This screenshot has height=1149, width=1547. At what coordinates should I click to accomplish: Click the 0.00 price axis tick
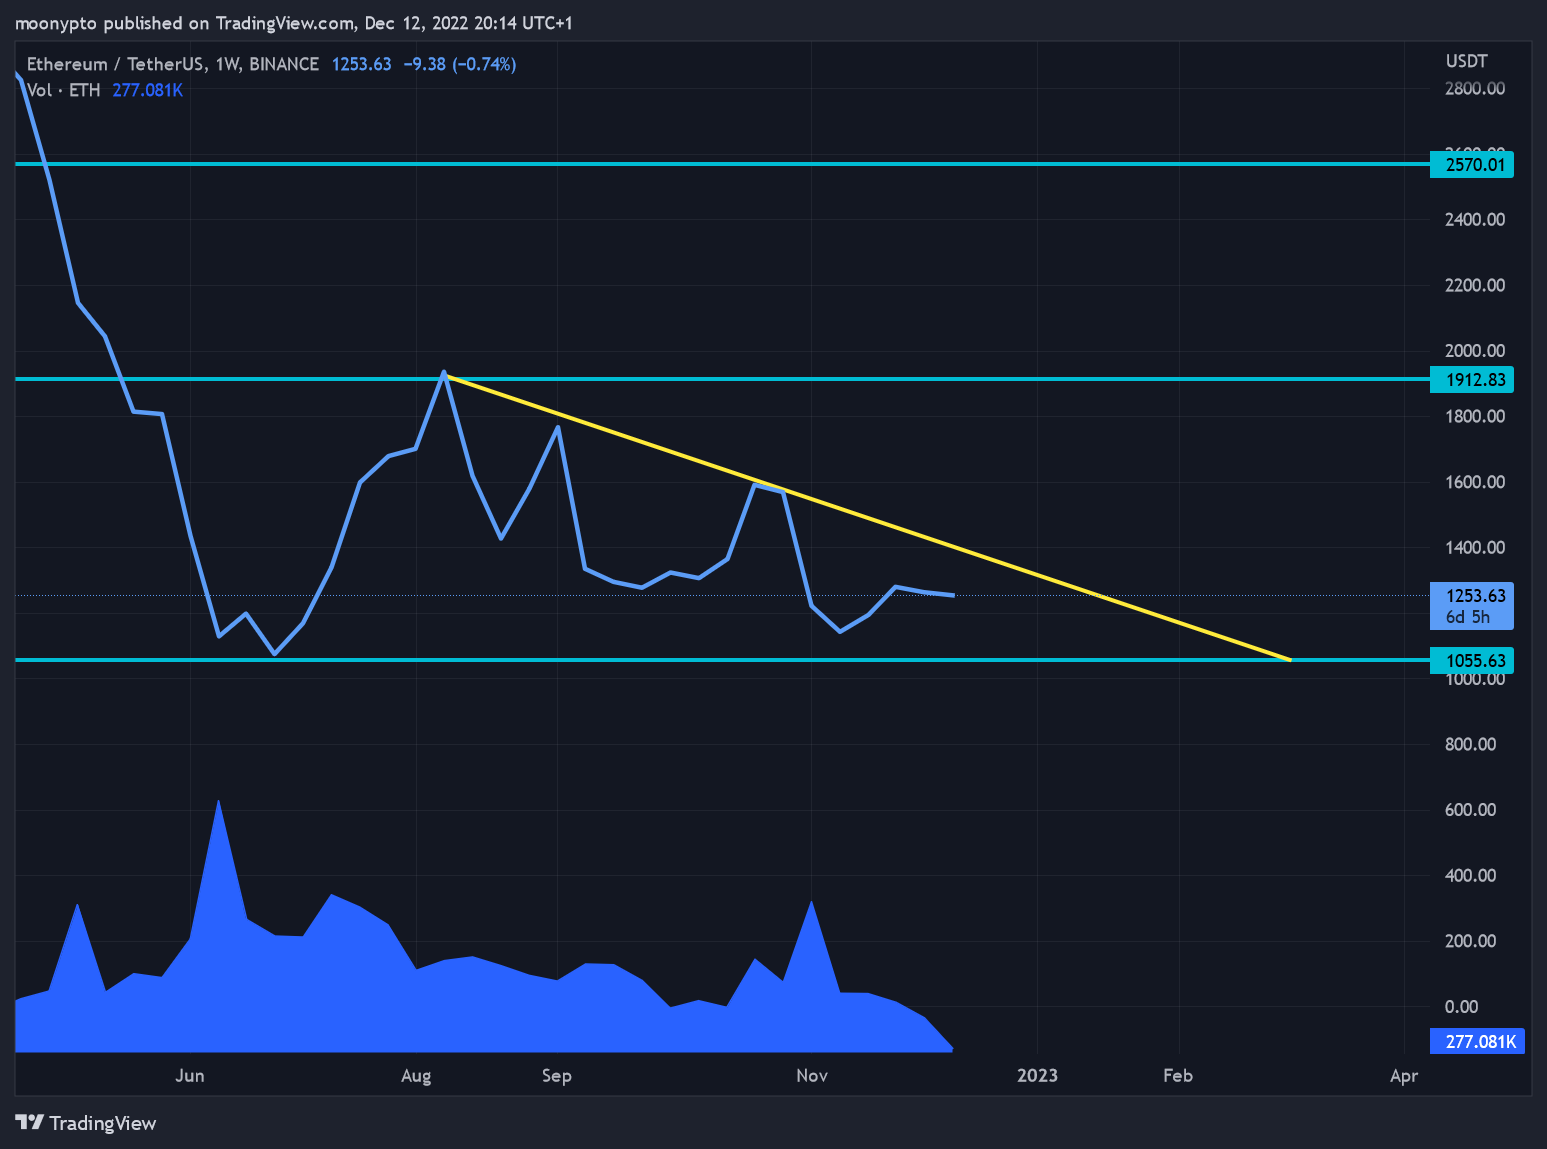[1462, 1007]
